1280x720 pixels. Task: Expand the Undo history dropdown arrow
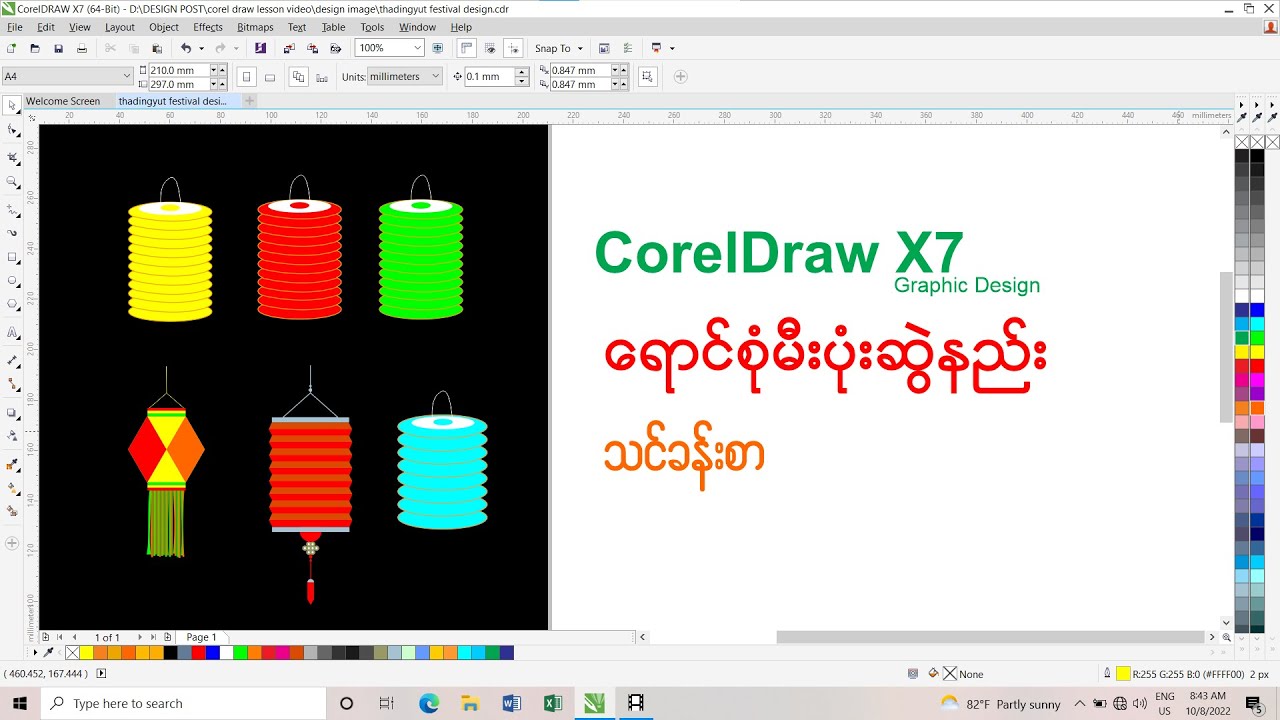(201, 48)
